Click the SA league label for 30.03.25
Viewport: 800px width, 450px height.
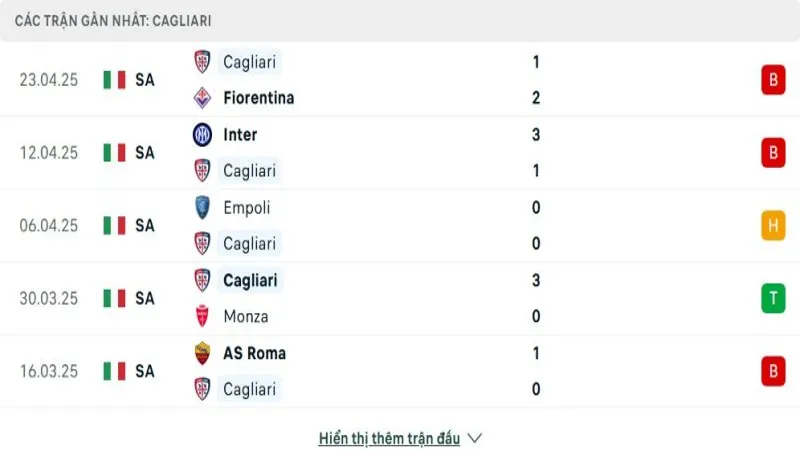click(x=145, y=298)
